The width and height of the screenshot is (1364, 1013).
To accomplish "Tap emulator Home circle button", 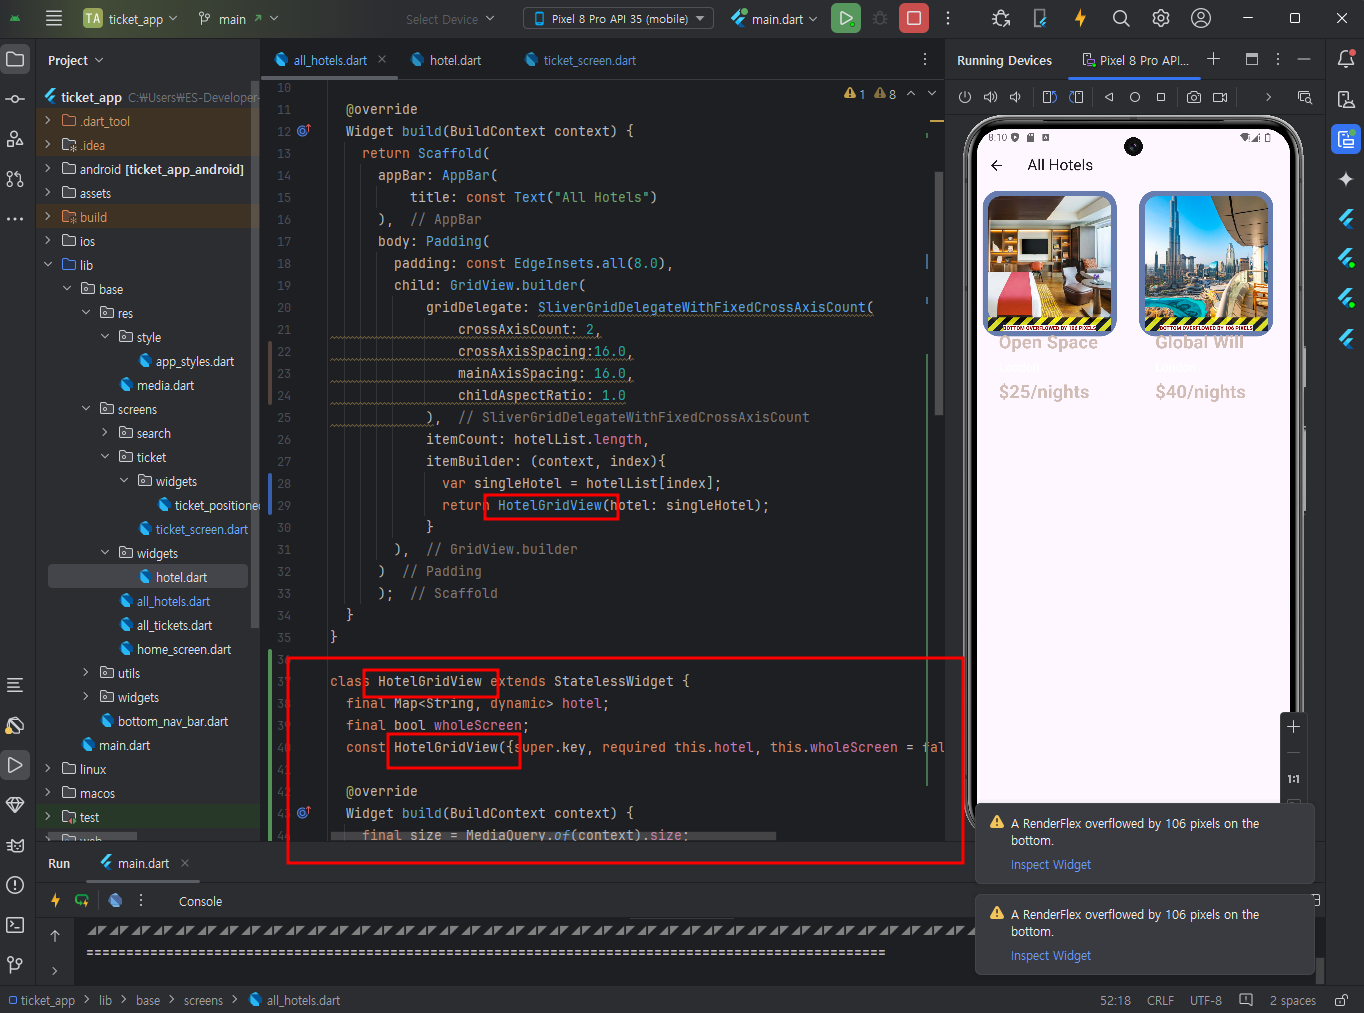I will 1135,97.
